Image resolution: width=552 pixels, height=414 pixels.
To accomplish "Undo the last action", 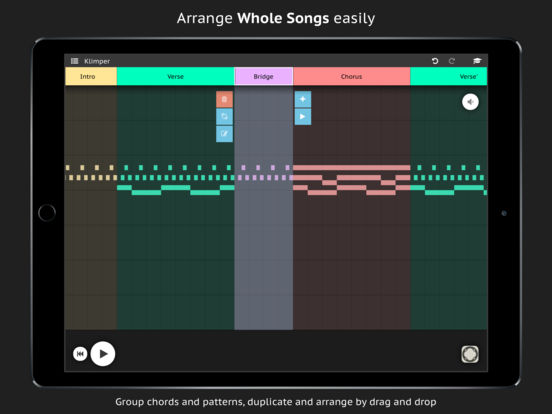I will (435, 61).
